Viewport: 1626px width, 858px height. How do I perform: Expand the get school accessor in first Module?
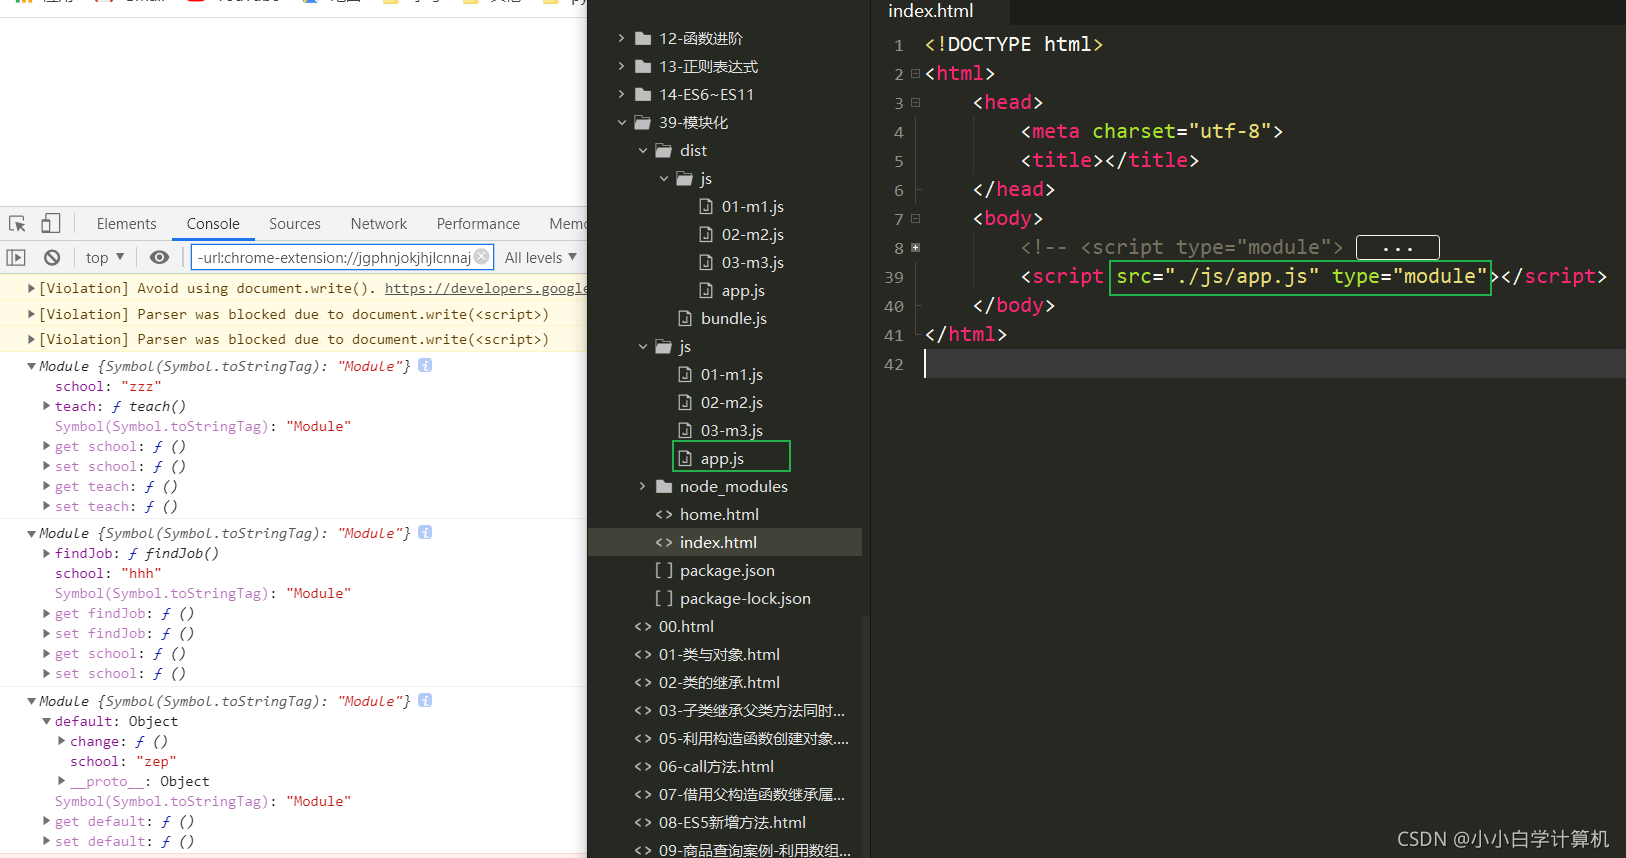pyautogui.click(x=47, y=446)
